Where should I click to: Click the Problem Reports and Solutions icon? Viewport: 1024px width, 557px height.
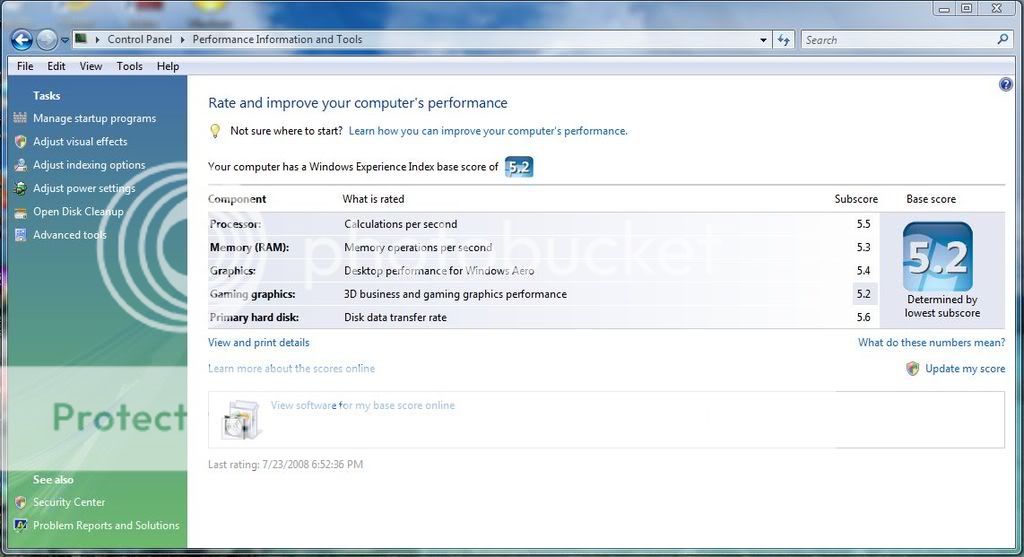point(20,526)
